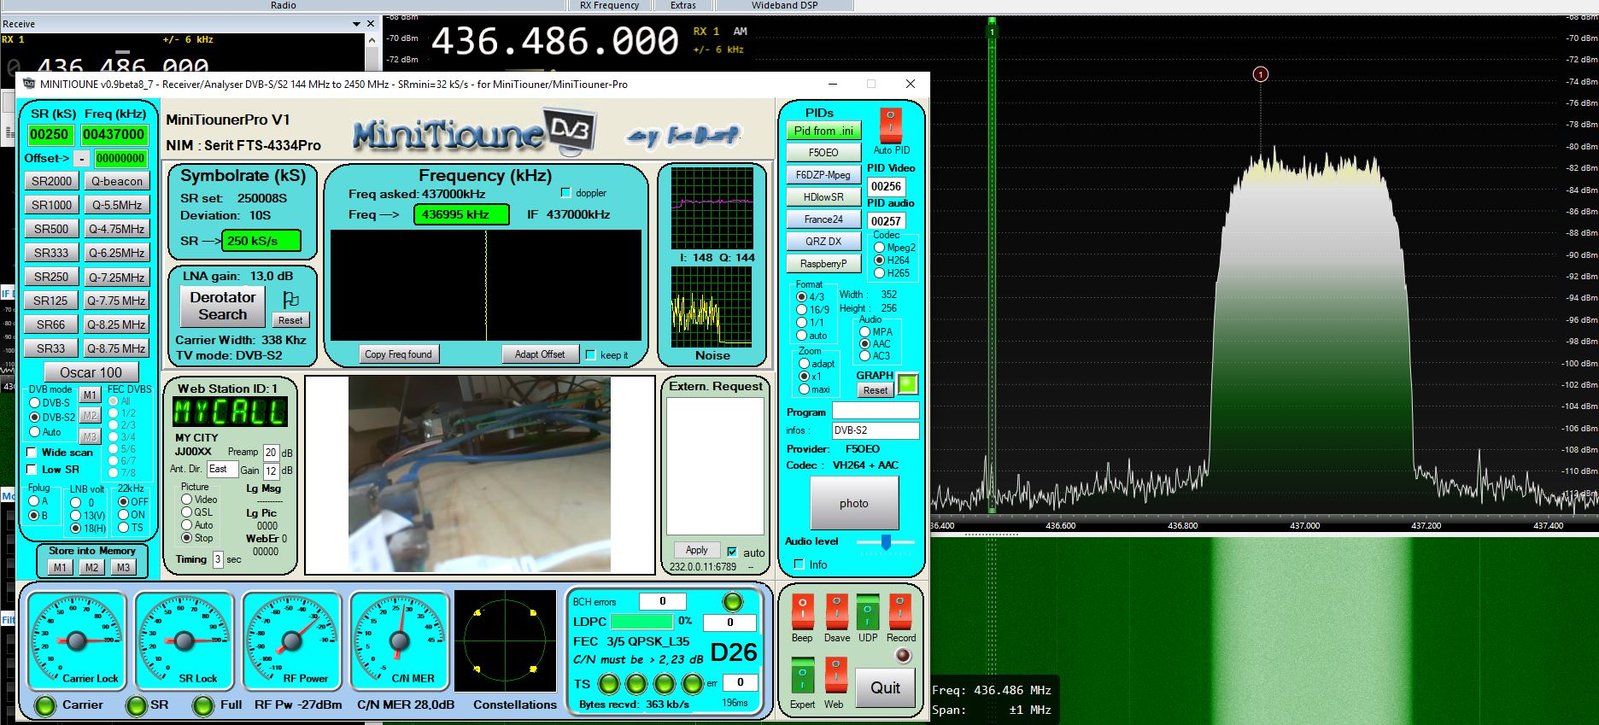
Task: Click the Carrier Lock gauge
Action: (x=76, y=641)
